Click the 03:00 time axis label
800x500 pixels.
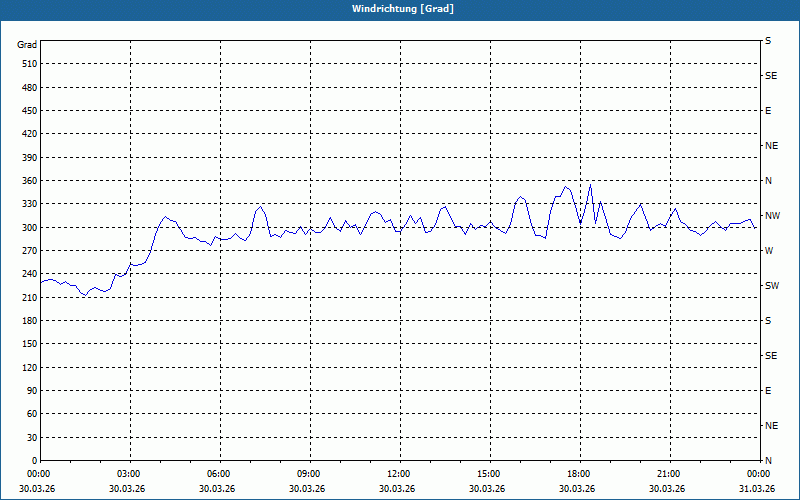129,474
